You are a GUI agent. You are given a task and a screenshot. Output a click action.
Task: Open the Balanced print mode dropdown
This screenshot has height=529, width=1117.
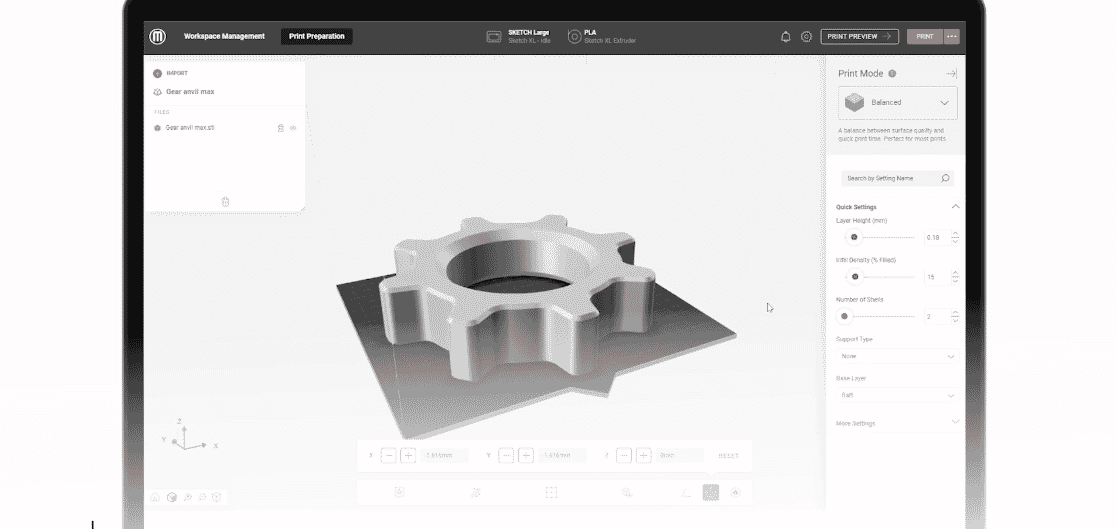click(x=897, y=102)
